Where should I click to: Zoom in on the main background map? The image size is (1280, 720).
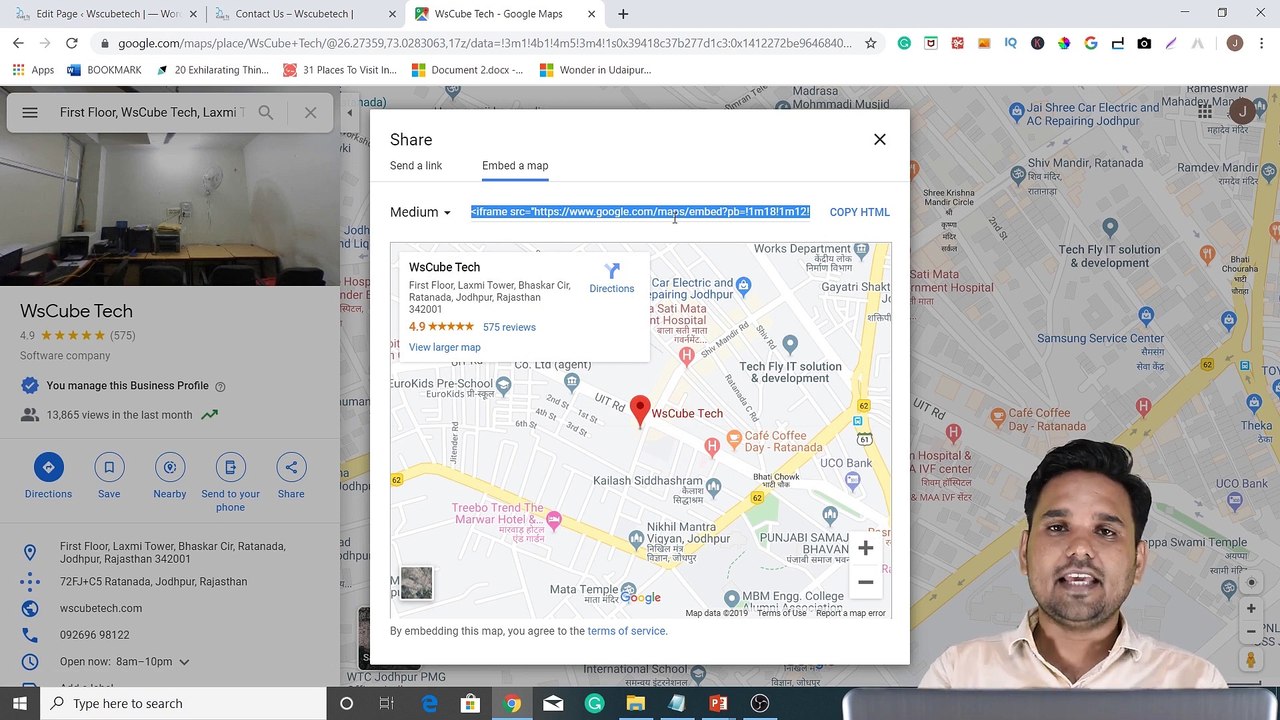tap(1250, 608)
